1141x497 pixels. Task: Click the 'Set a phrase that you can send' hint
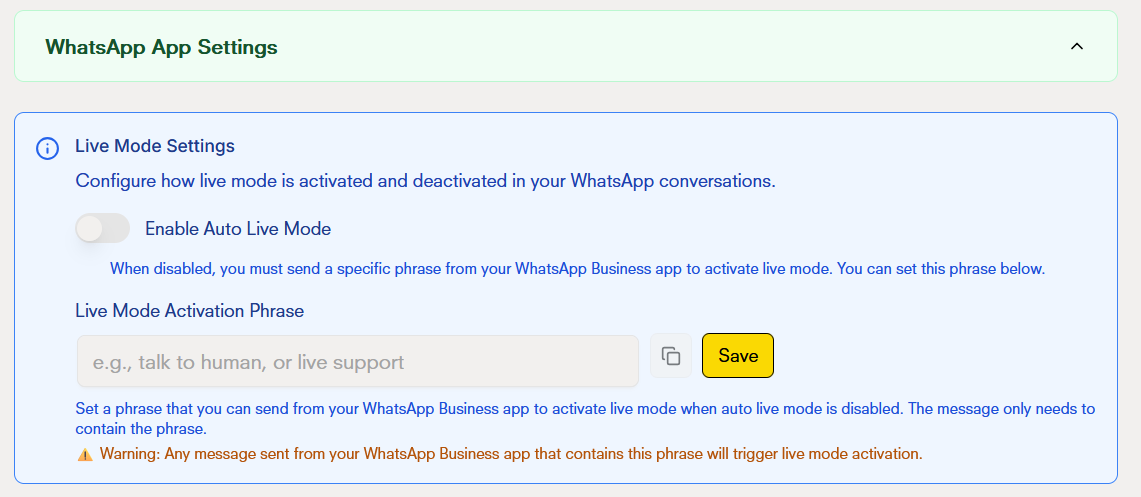click(x=585, y=418)
